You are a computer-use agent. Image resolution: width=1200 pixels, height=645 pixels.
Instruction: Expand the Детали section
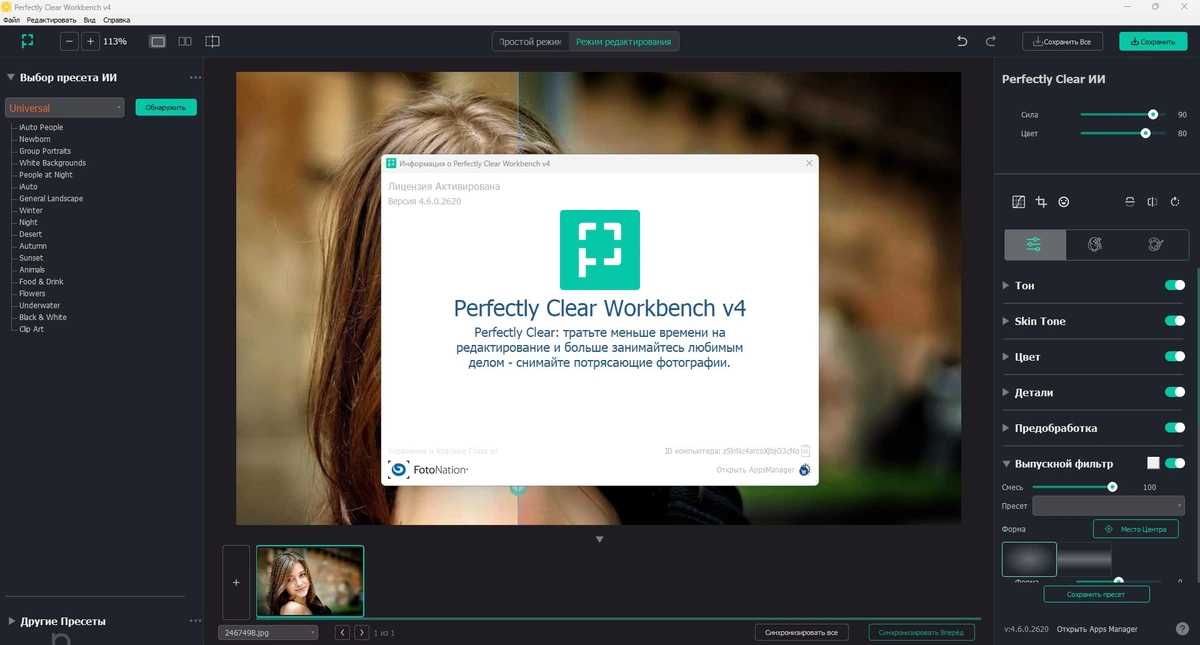point(1006,393)
